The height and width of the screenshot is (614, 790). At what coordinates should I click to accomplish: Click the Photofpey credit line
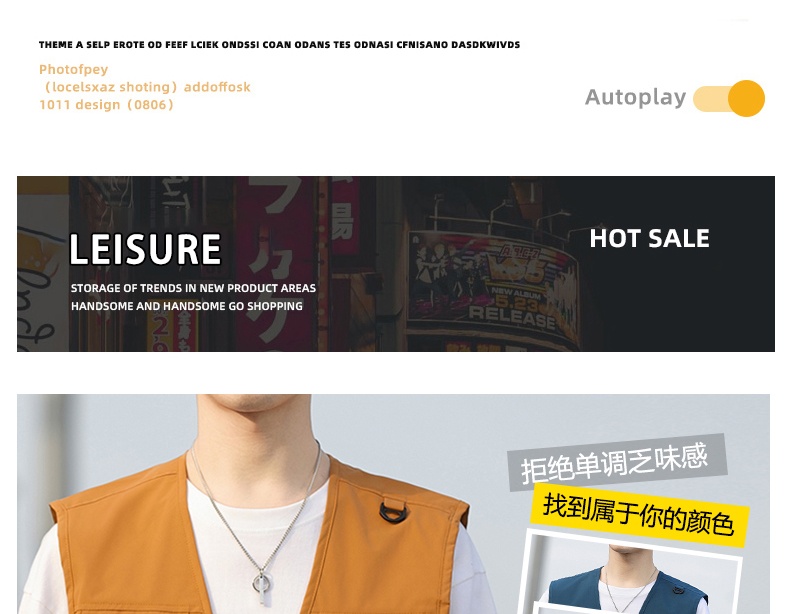(x=74, y=70)
